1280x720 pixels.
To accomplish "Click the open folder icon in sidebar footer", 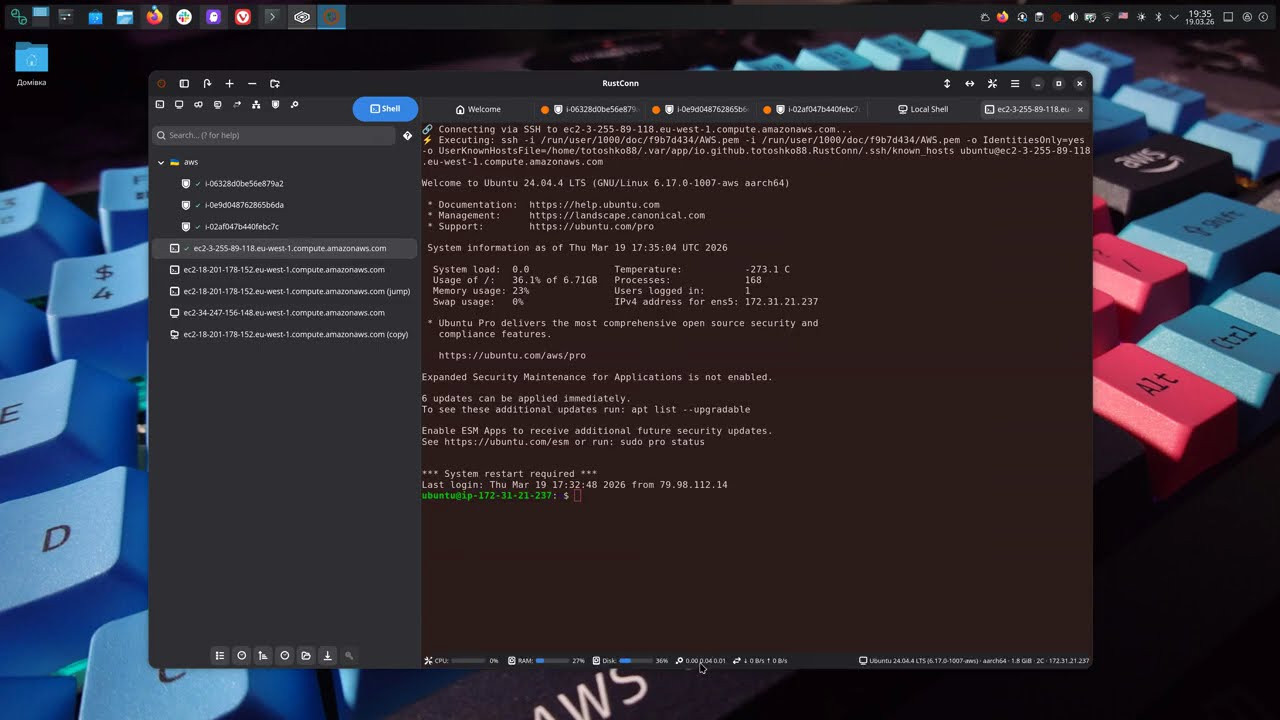I will [306, 656].
